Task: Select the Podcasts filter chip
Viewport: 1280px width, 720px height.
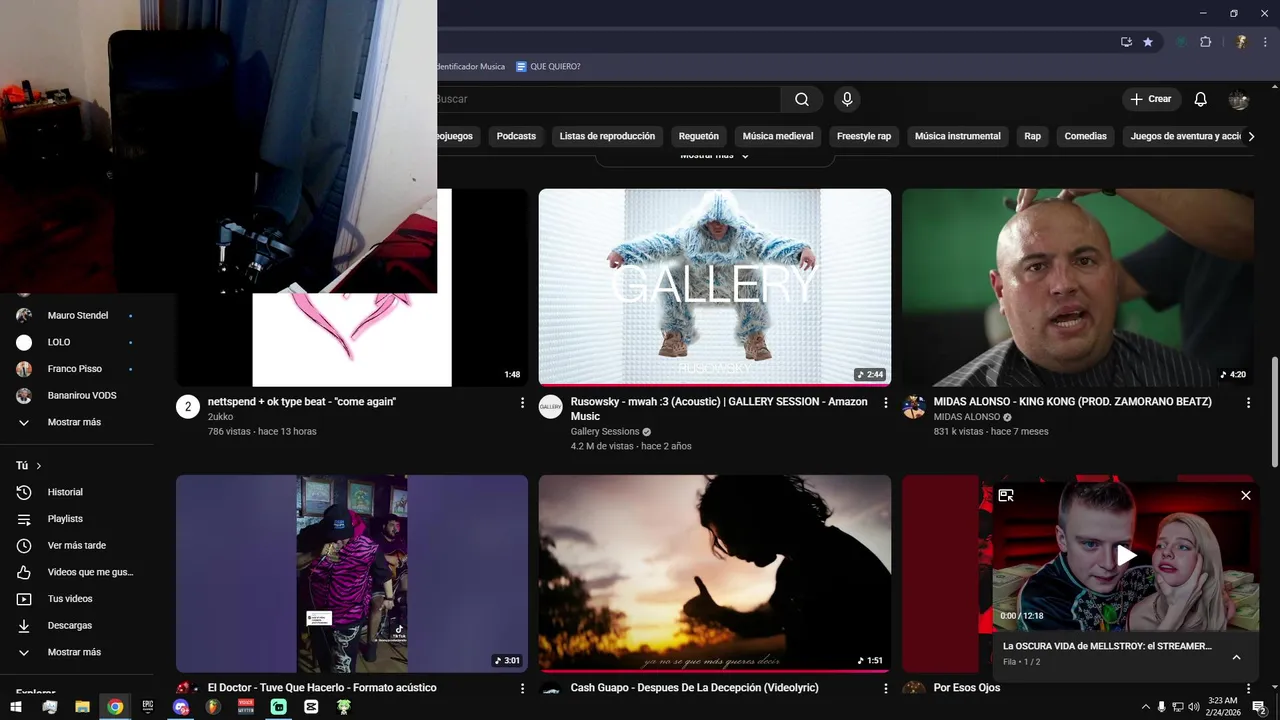Action: [x=516, y=136]
